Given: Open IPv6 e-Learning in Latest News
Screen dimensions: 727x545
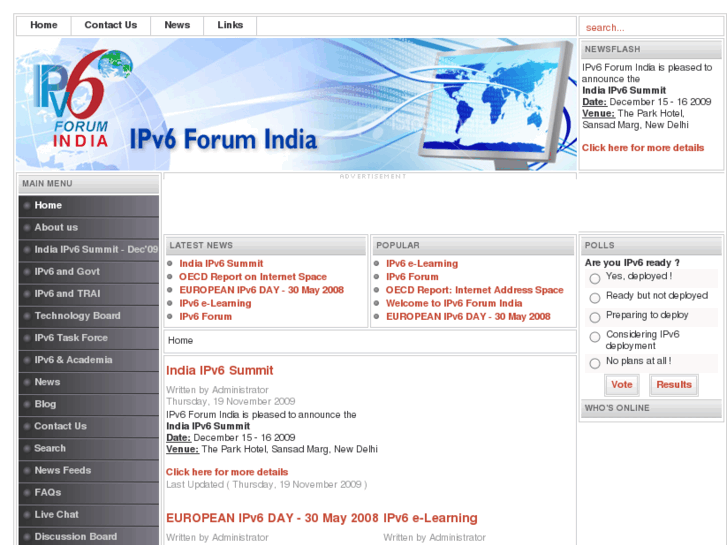Looking at the screenshot, I should pos(215,303).
